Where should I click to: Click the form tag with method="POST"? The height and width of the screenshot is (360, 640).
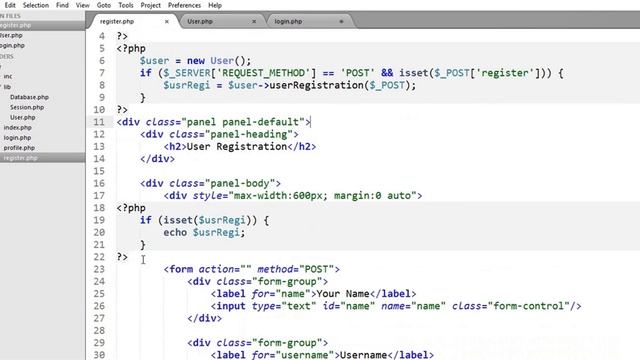click(252, 269)
